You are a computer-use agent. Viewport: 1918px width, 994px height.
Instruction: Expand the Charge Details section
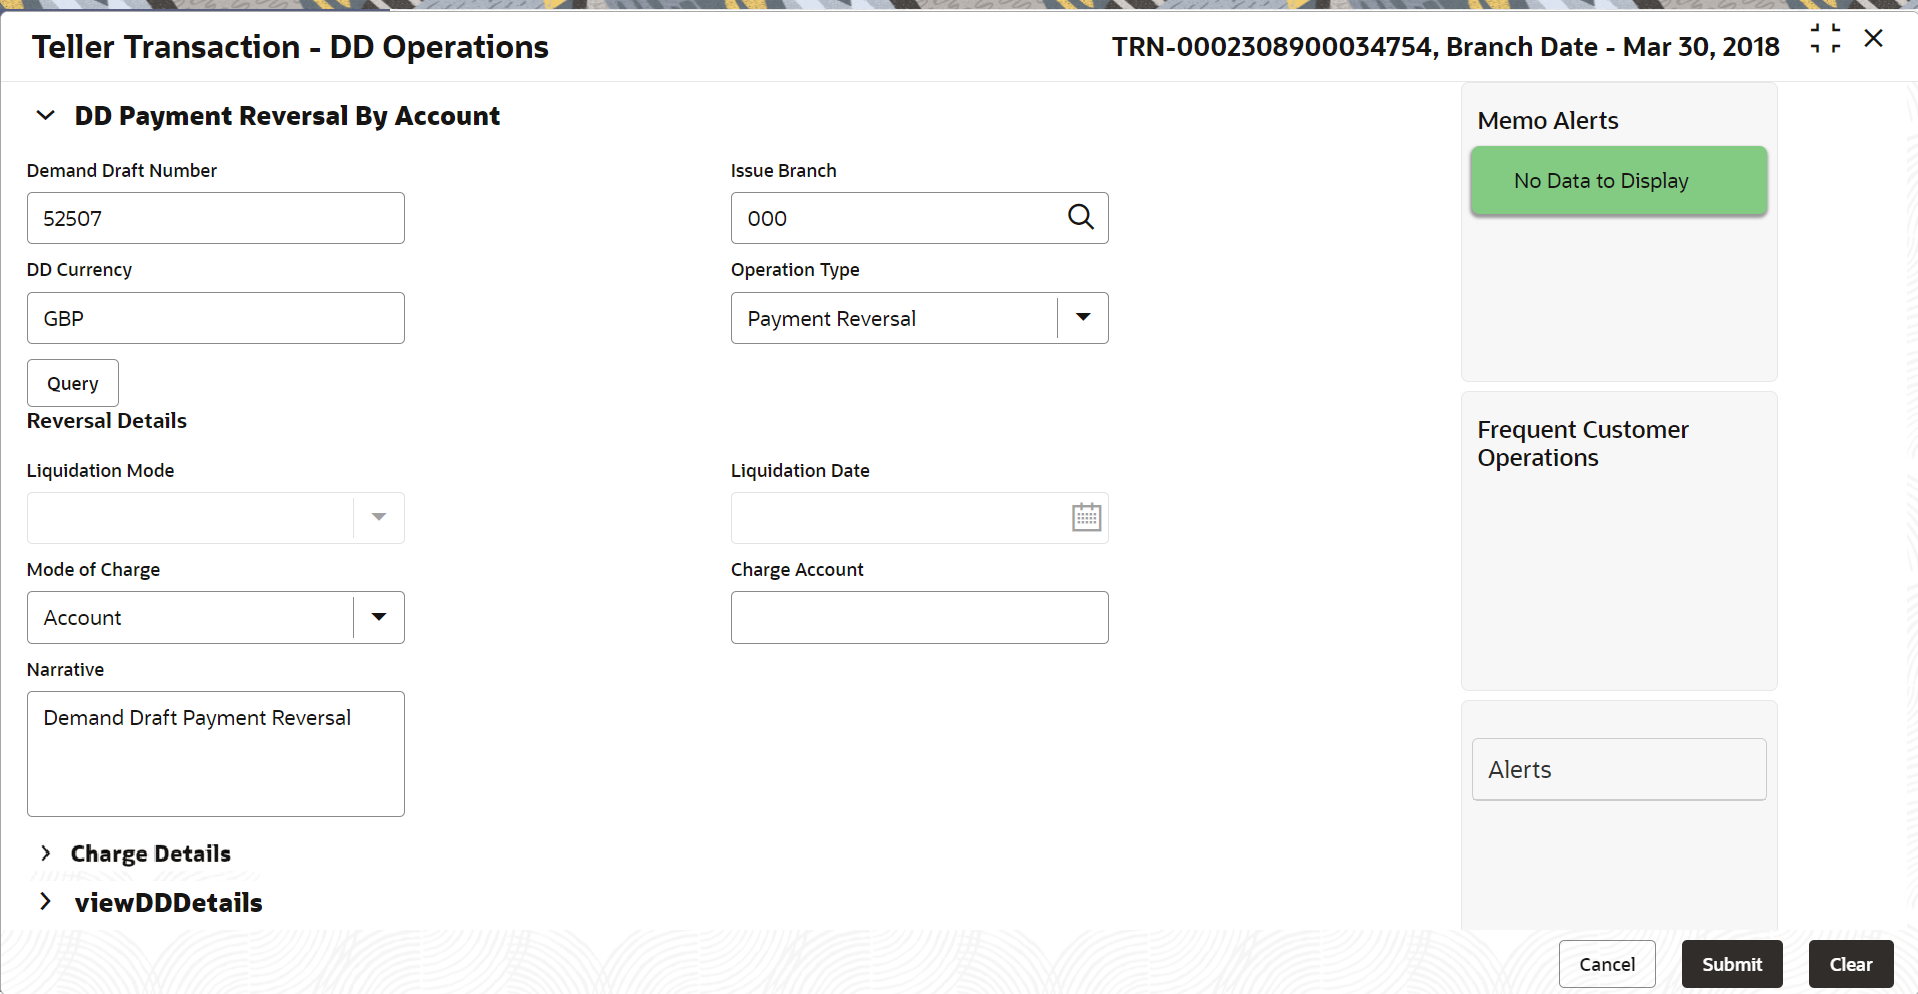tap(45, 853)
